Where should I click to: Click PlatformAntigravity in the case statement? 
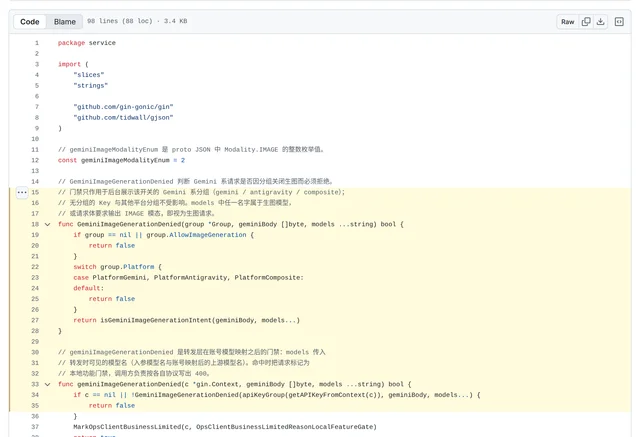click(x=191, y=277)
